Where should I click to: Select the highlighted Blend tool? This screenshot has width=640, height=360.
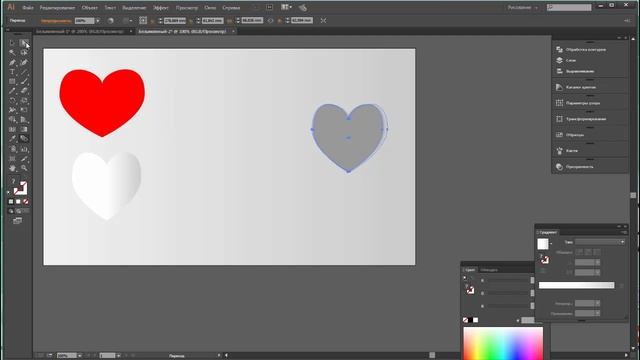coord(24,139)
